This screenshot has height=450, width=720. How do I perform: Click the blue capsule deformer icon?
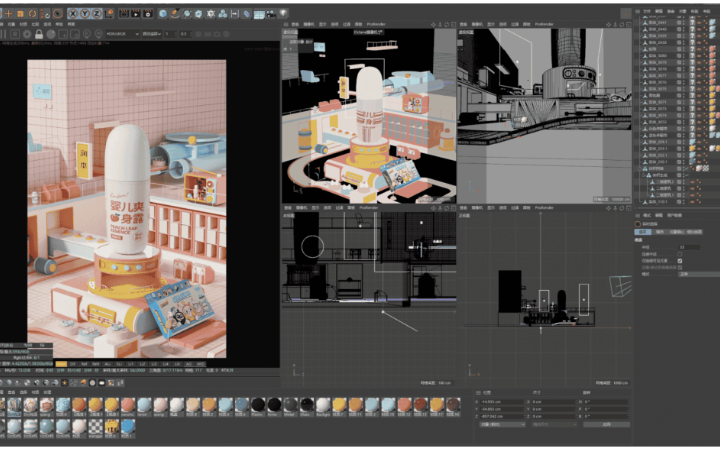click(247, 14)
